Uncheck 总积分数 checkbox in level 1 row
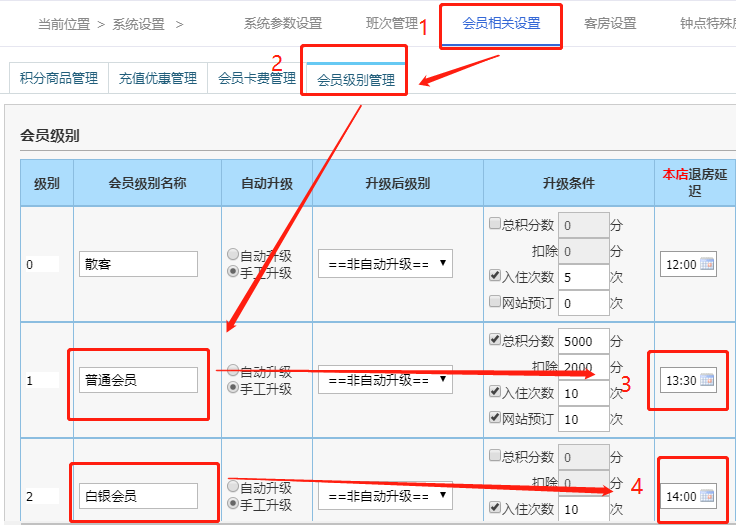Screen dimensions: 736x525 pyautogui.click(x=495, y=339)
